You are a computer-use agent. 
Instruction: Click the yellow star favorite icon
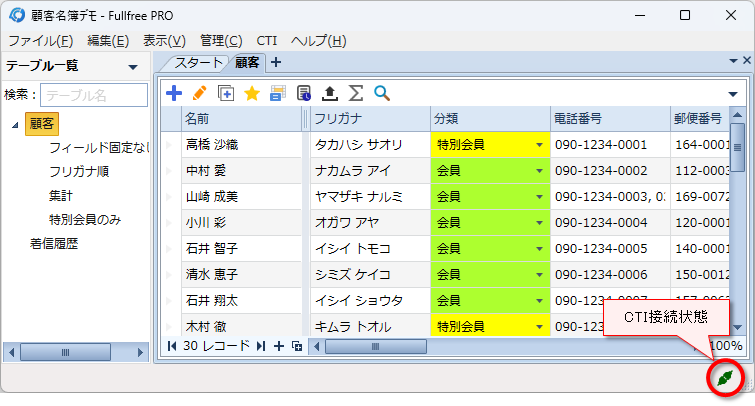pos(252,93)
